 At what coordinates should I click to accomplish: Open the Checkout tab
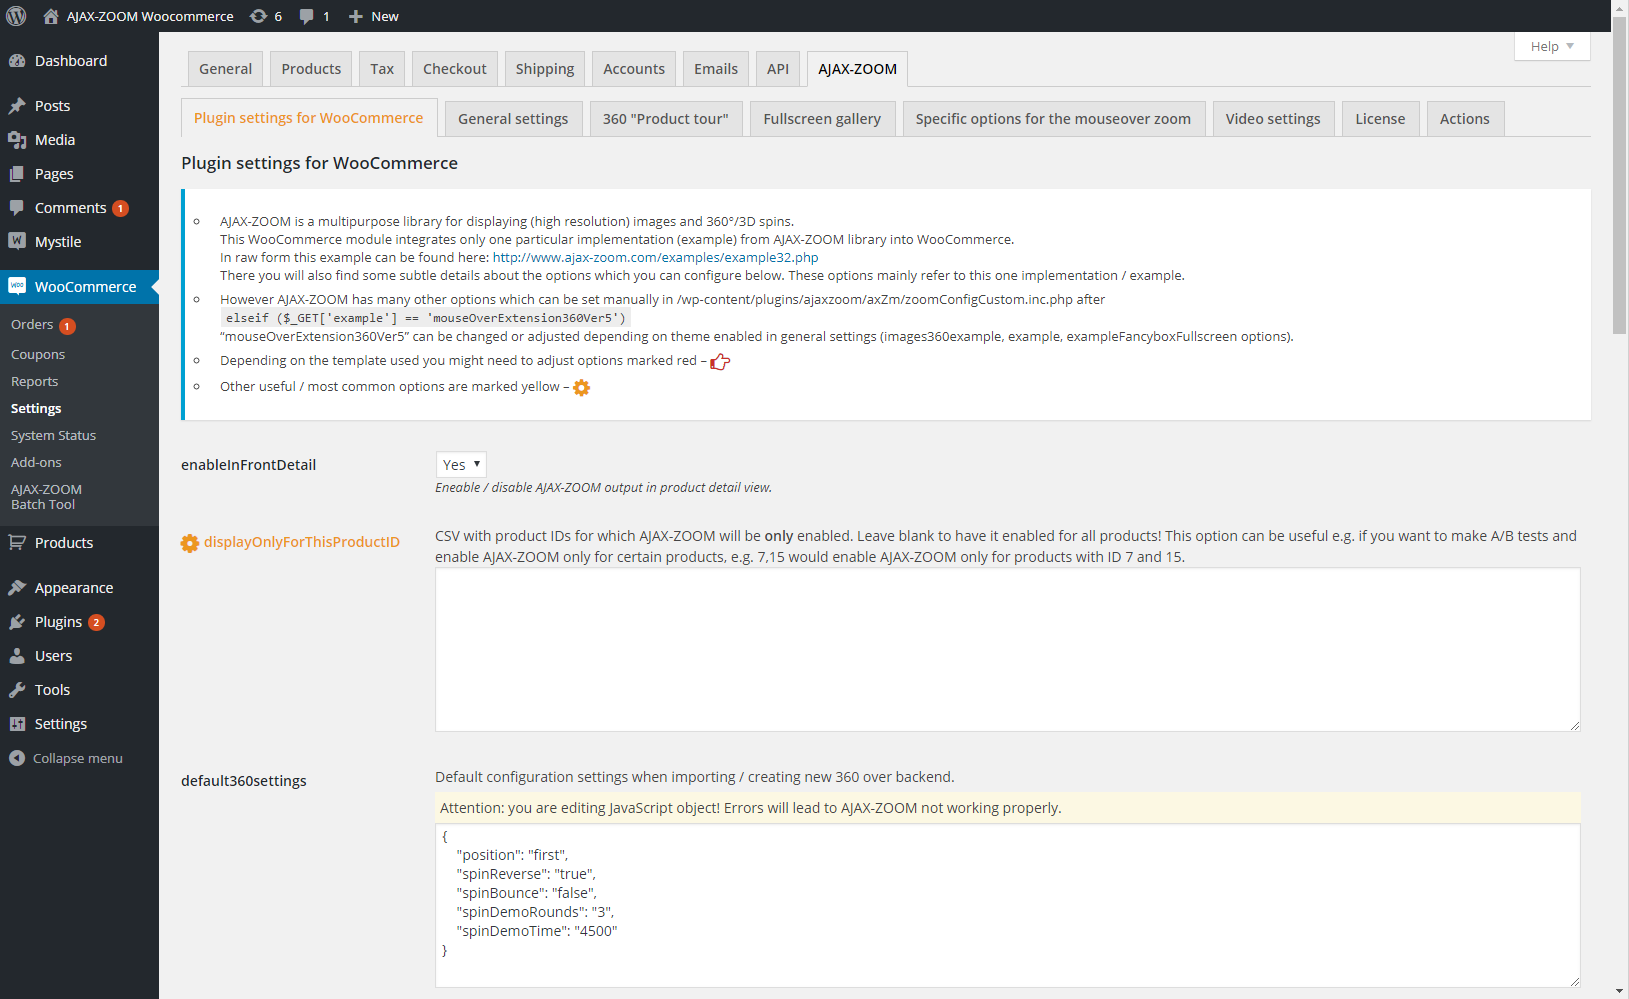click(x=454, y=69)
